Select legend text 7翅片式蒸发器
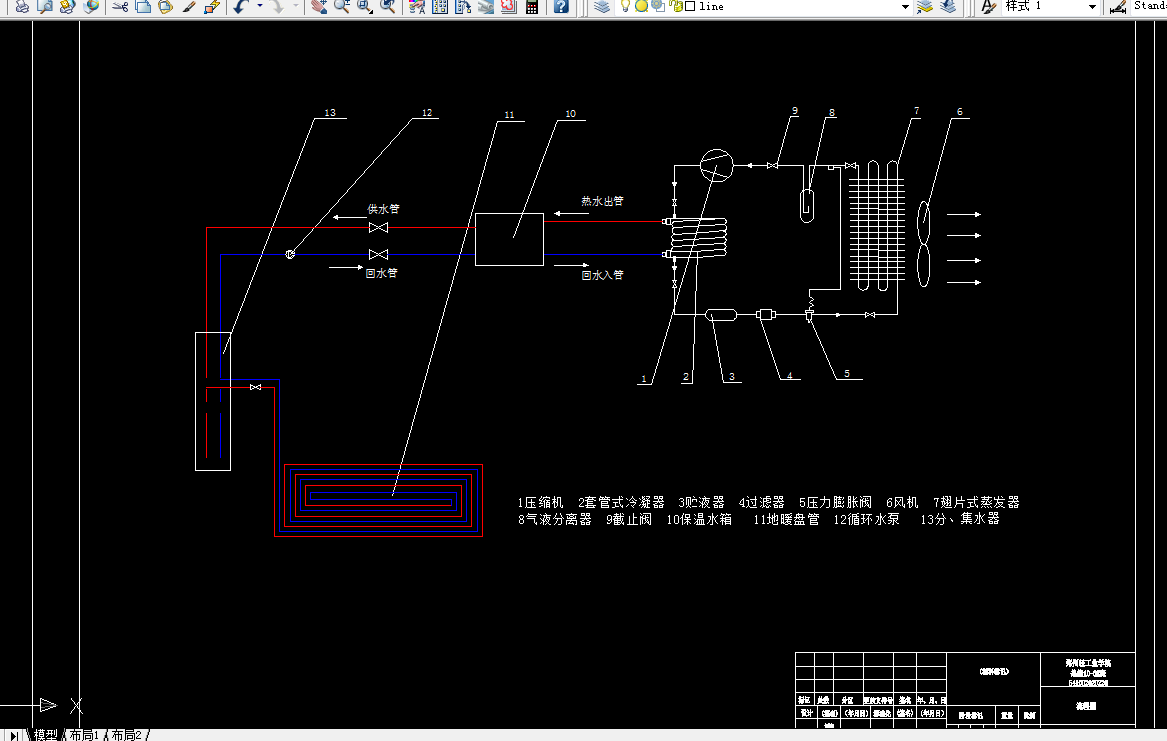This screenshot has width=1167, height=741. point(976,503)
